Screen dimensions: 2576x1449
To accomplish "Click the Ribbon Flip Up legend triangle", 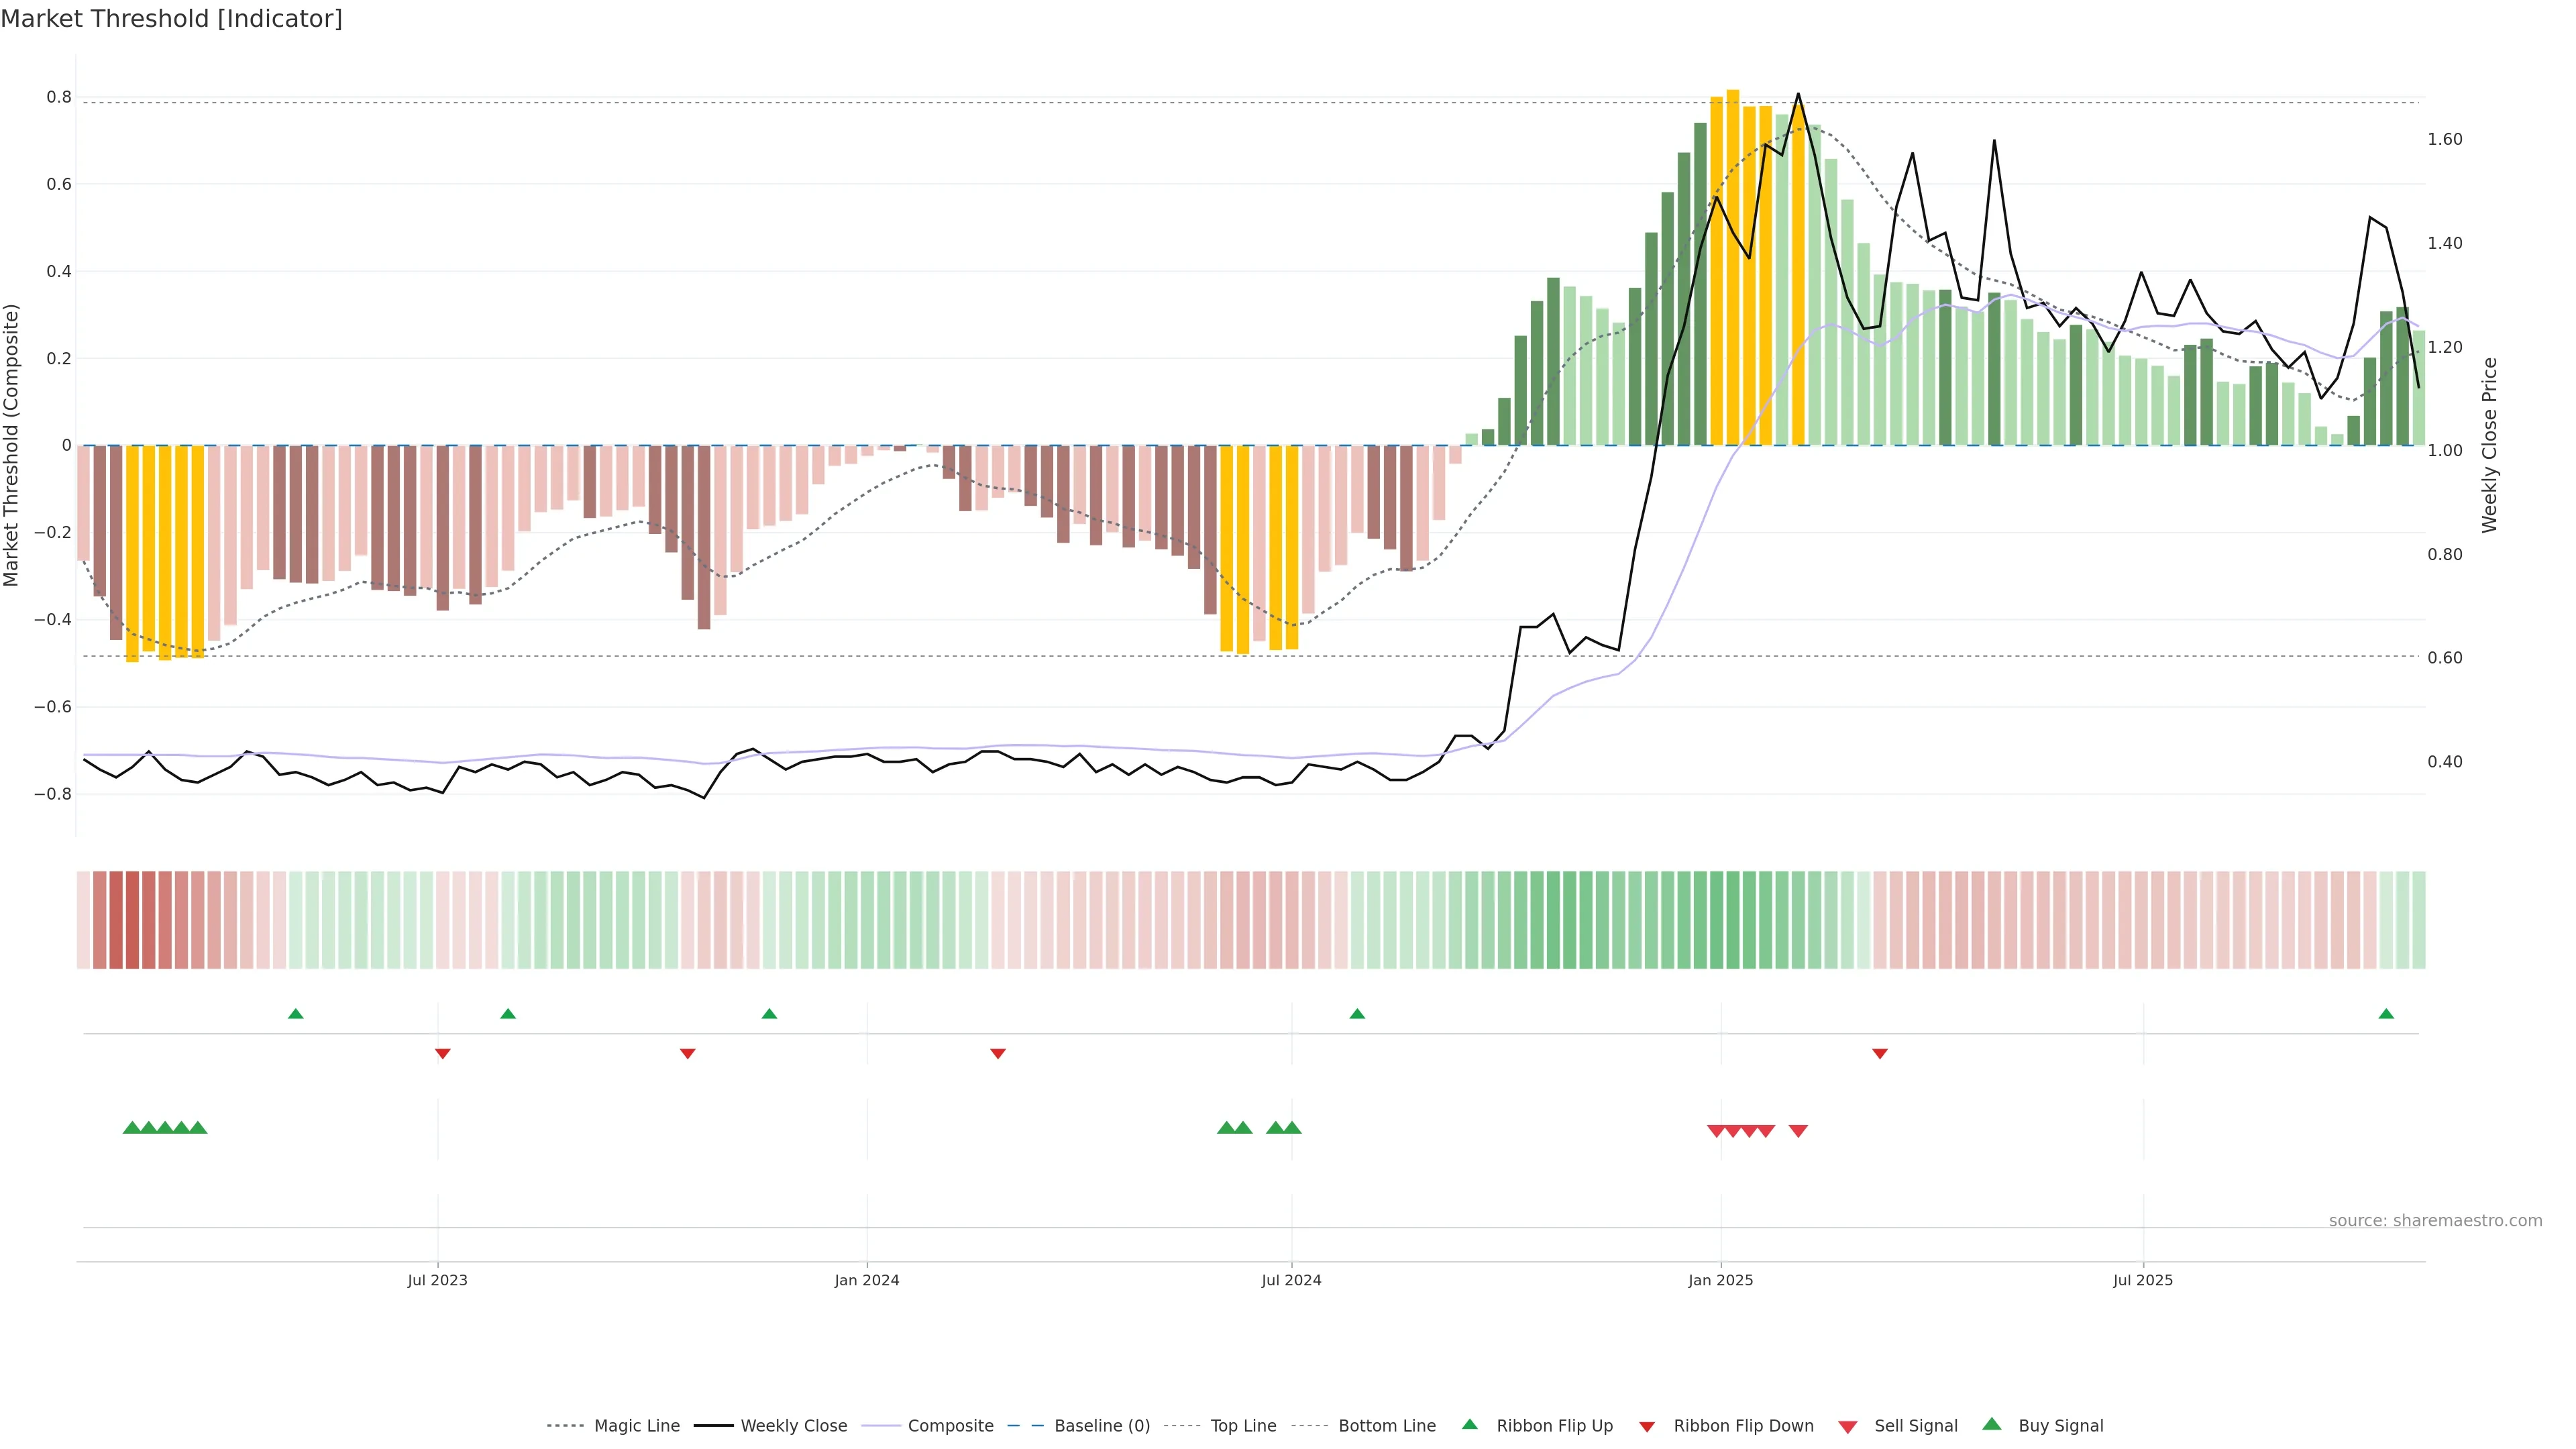I will click(x=1469, y=1424).
